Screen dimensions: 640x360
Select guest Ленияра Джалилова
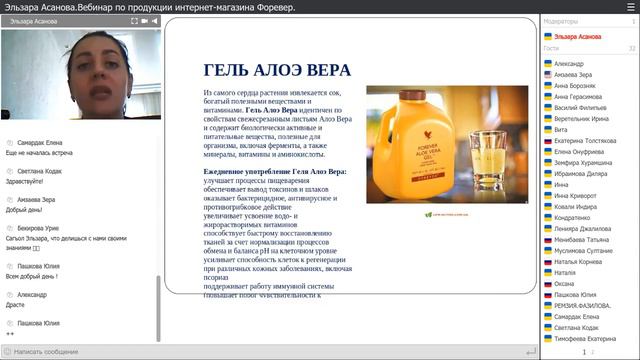point(582,229)
